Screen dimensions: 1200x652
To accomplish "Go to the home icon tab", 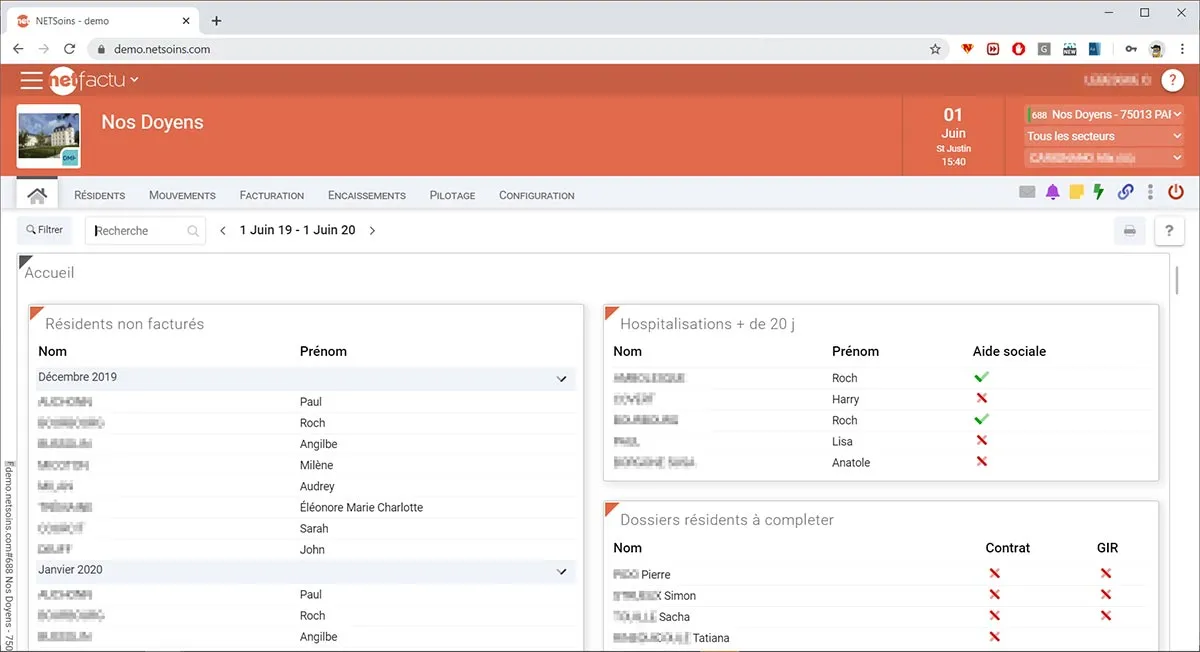I will point(38,194).
